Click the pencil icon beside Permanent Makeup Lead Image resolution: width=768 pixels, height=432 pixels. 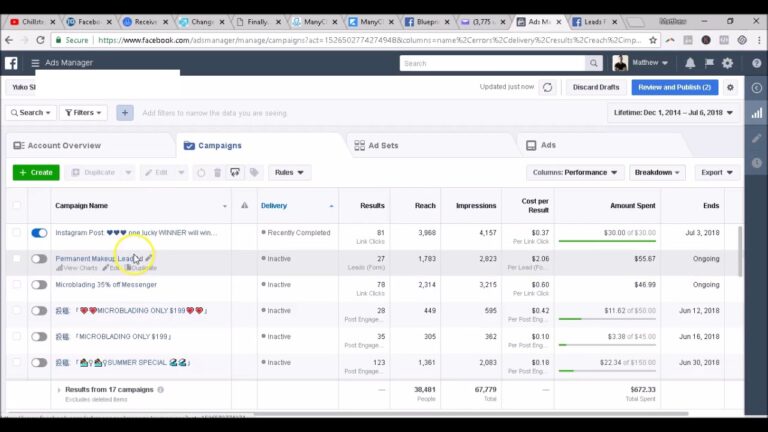point(148,258)
